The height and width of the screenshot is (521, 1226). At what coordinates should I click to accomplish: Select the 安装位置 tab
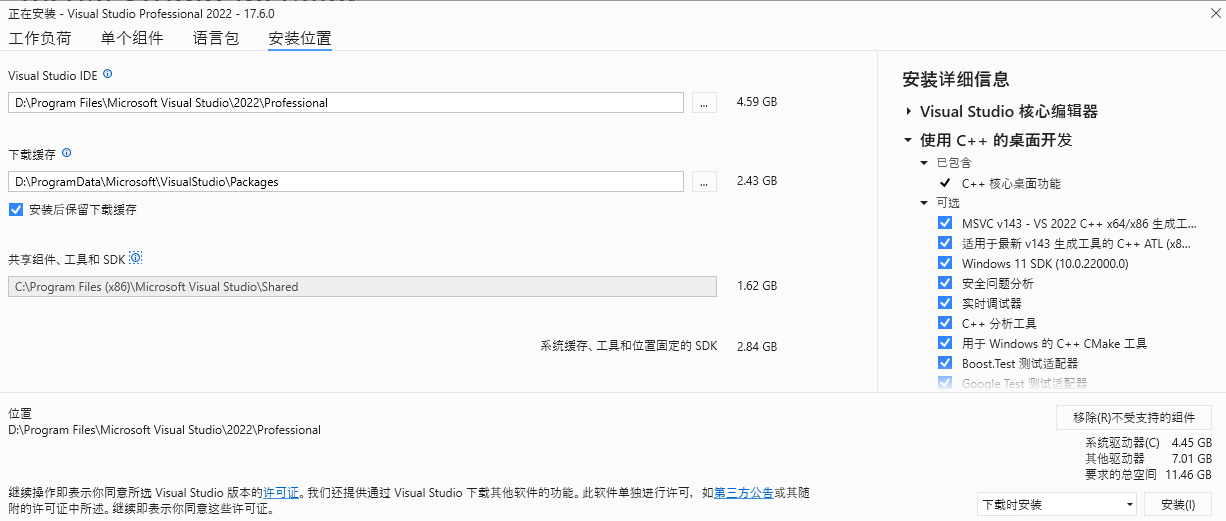[x=300, y=38]
